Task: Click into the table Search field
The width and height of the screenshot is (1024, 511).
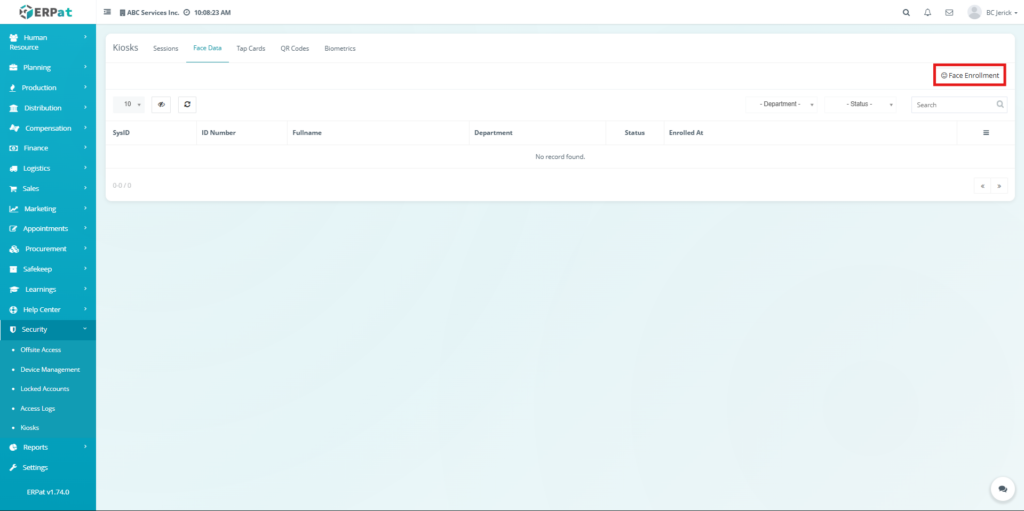Action: 952,104
